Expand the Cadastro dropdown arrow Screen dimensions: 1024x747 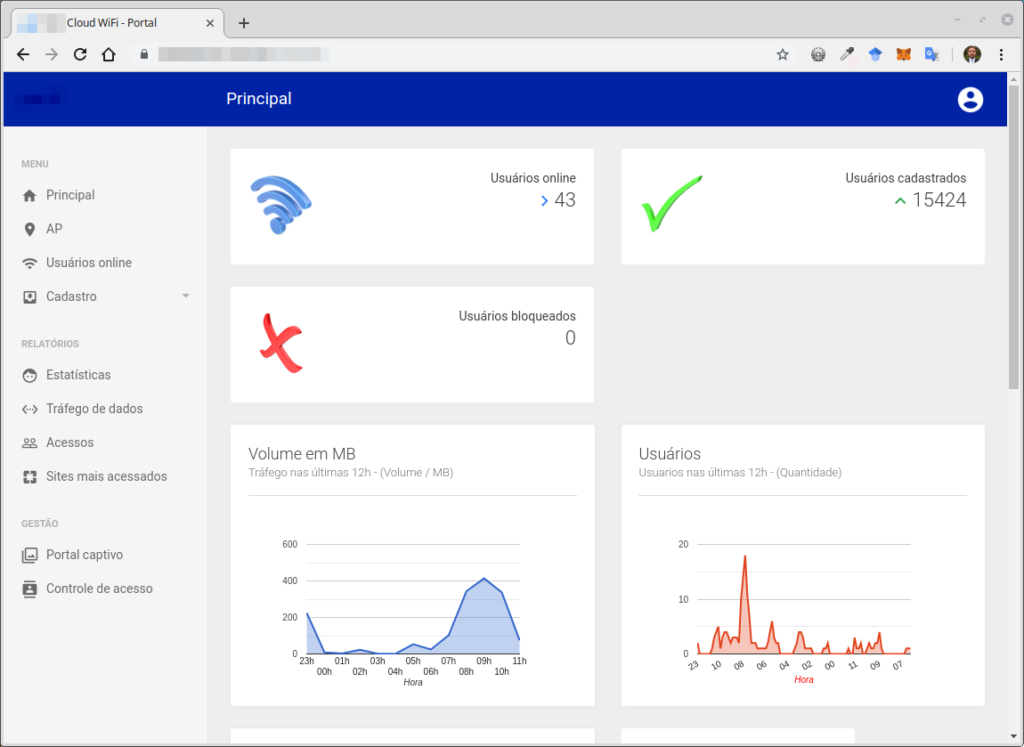coord(185,297)
